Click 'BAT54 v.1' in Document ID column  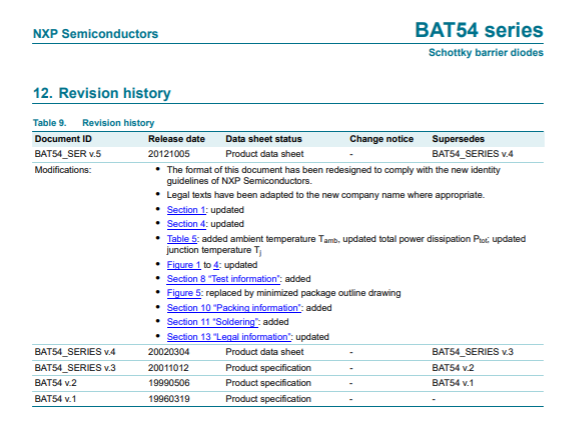coord(55,399)
